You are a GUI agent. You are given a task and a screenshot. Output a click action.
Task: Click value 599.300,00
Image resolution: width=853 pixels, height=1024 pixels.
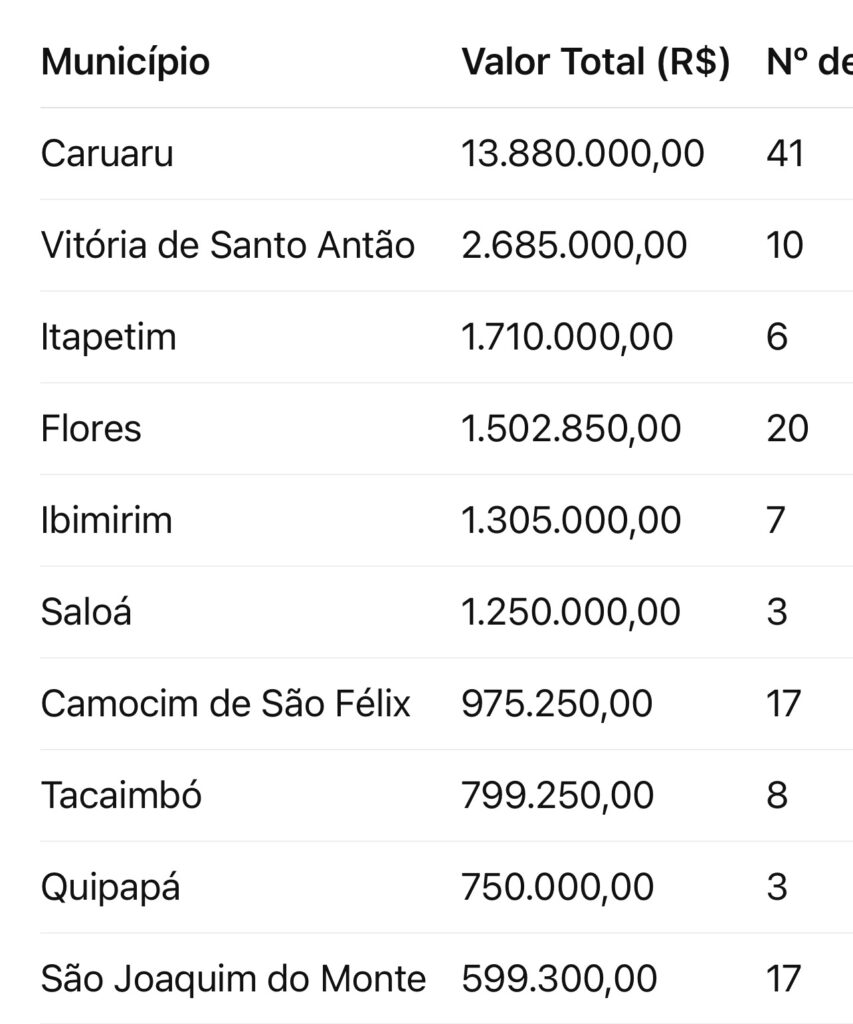pos(559,979)
